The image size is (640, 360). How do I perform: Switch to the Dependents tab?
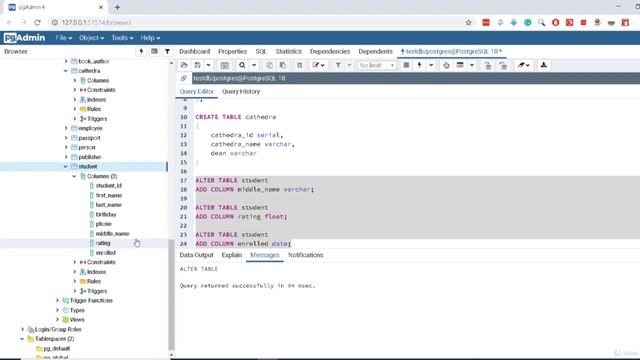point(375,51)
